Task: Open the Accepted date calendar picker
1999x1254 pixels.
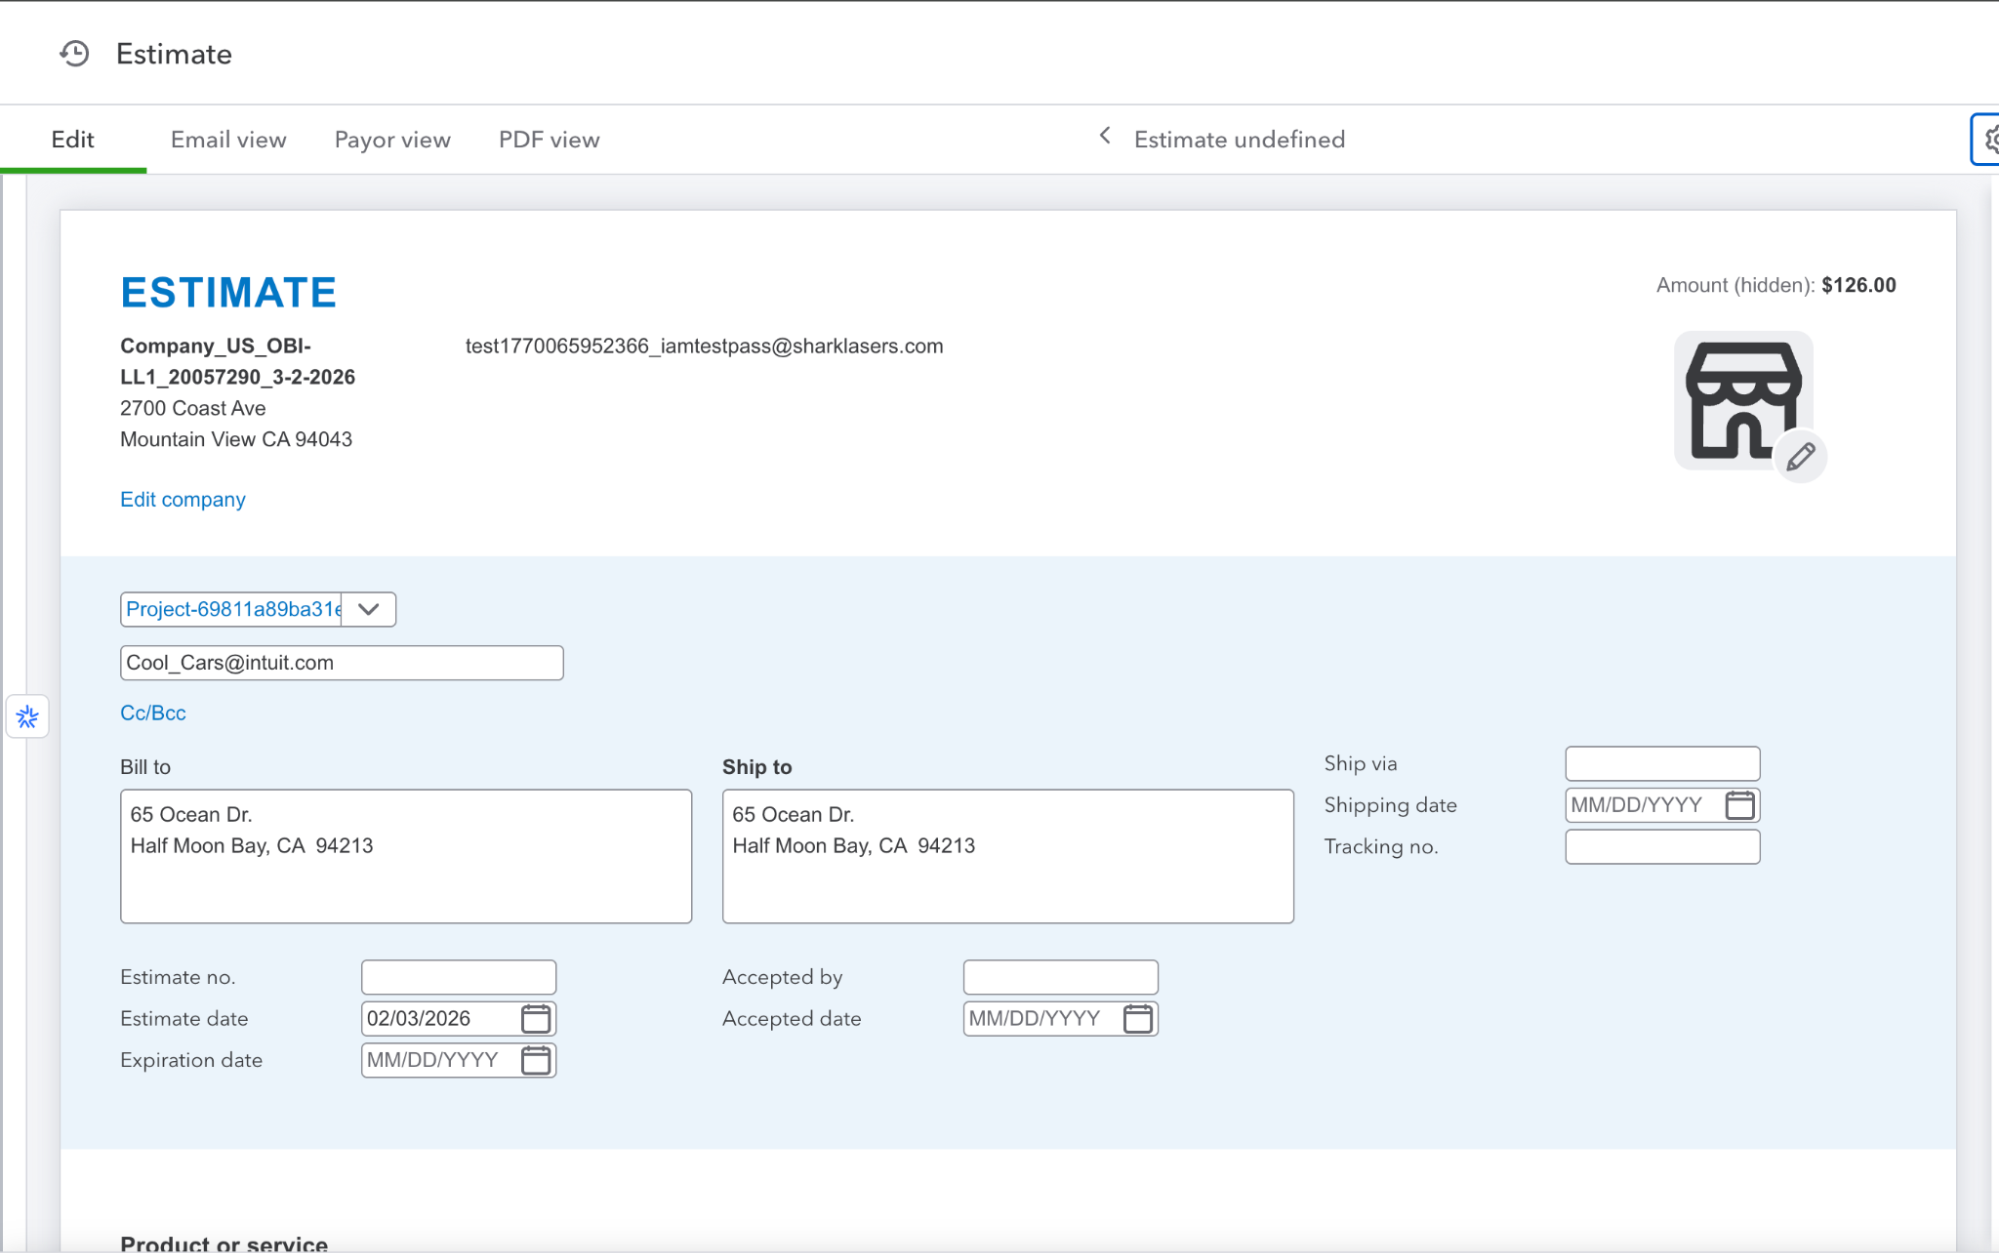Action: 1138,1019
